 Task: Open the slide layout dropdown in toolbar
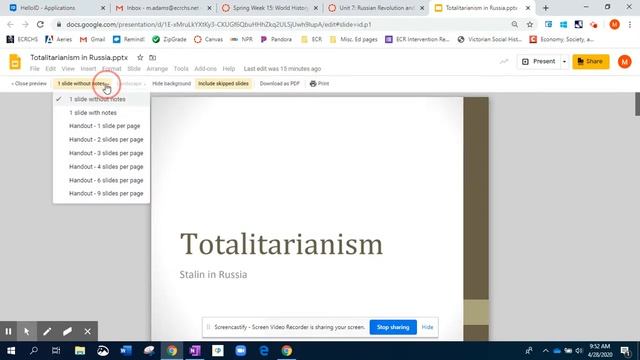[x=83, y=84]
